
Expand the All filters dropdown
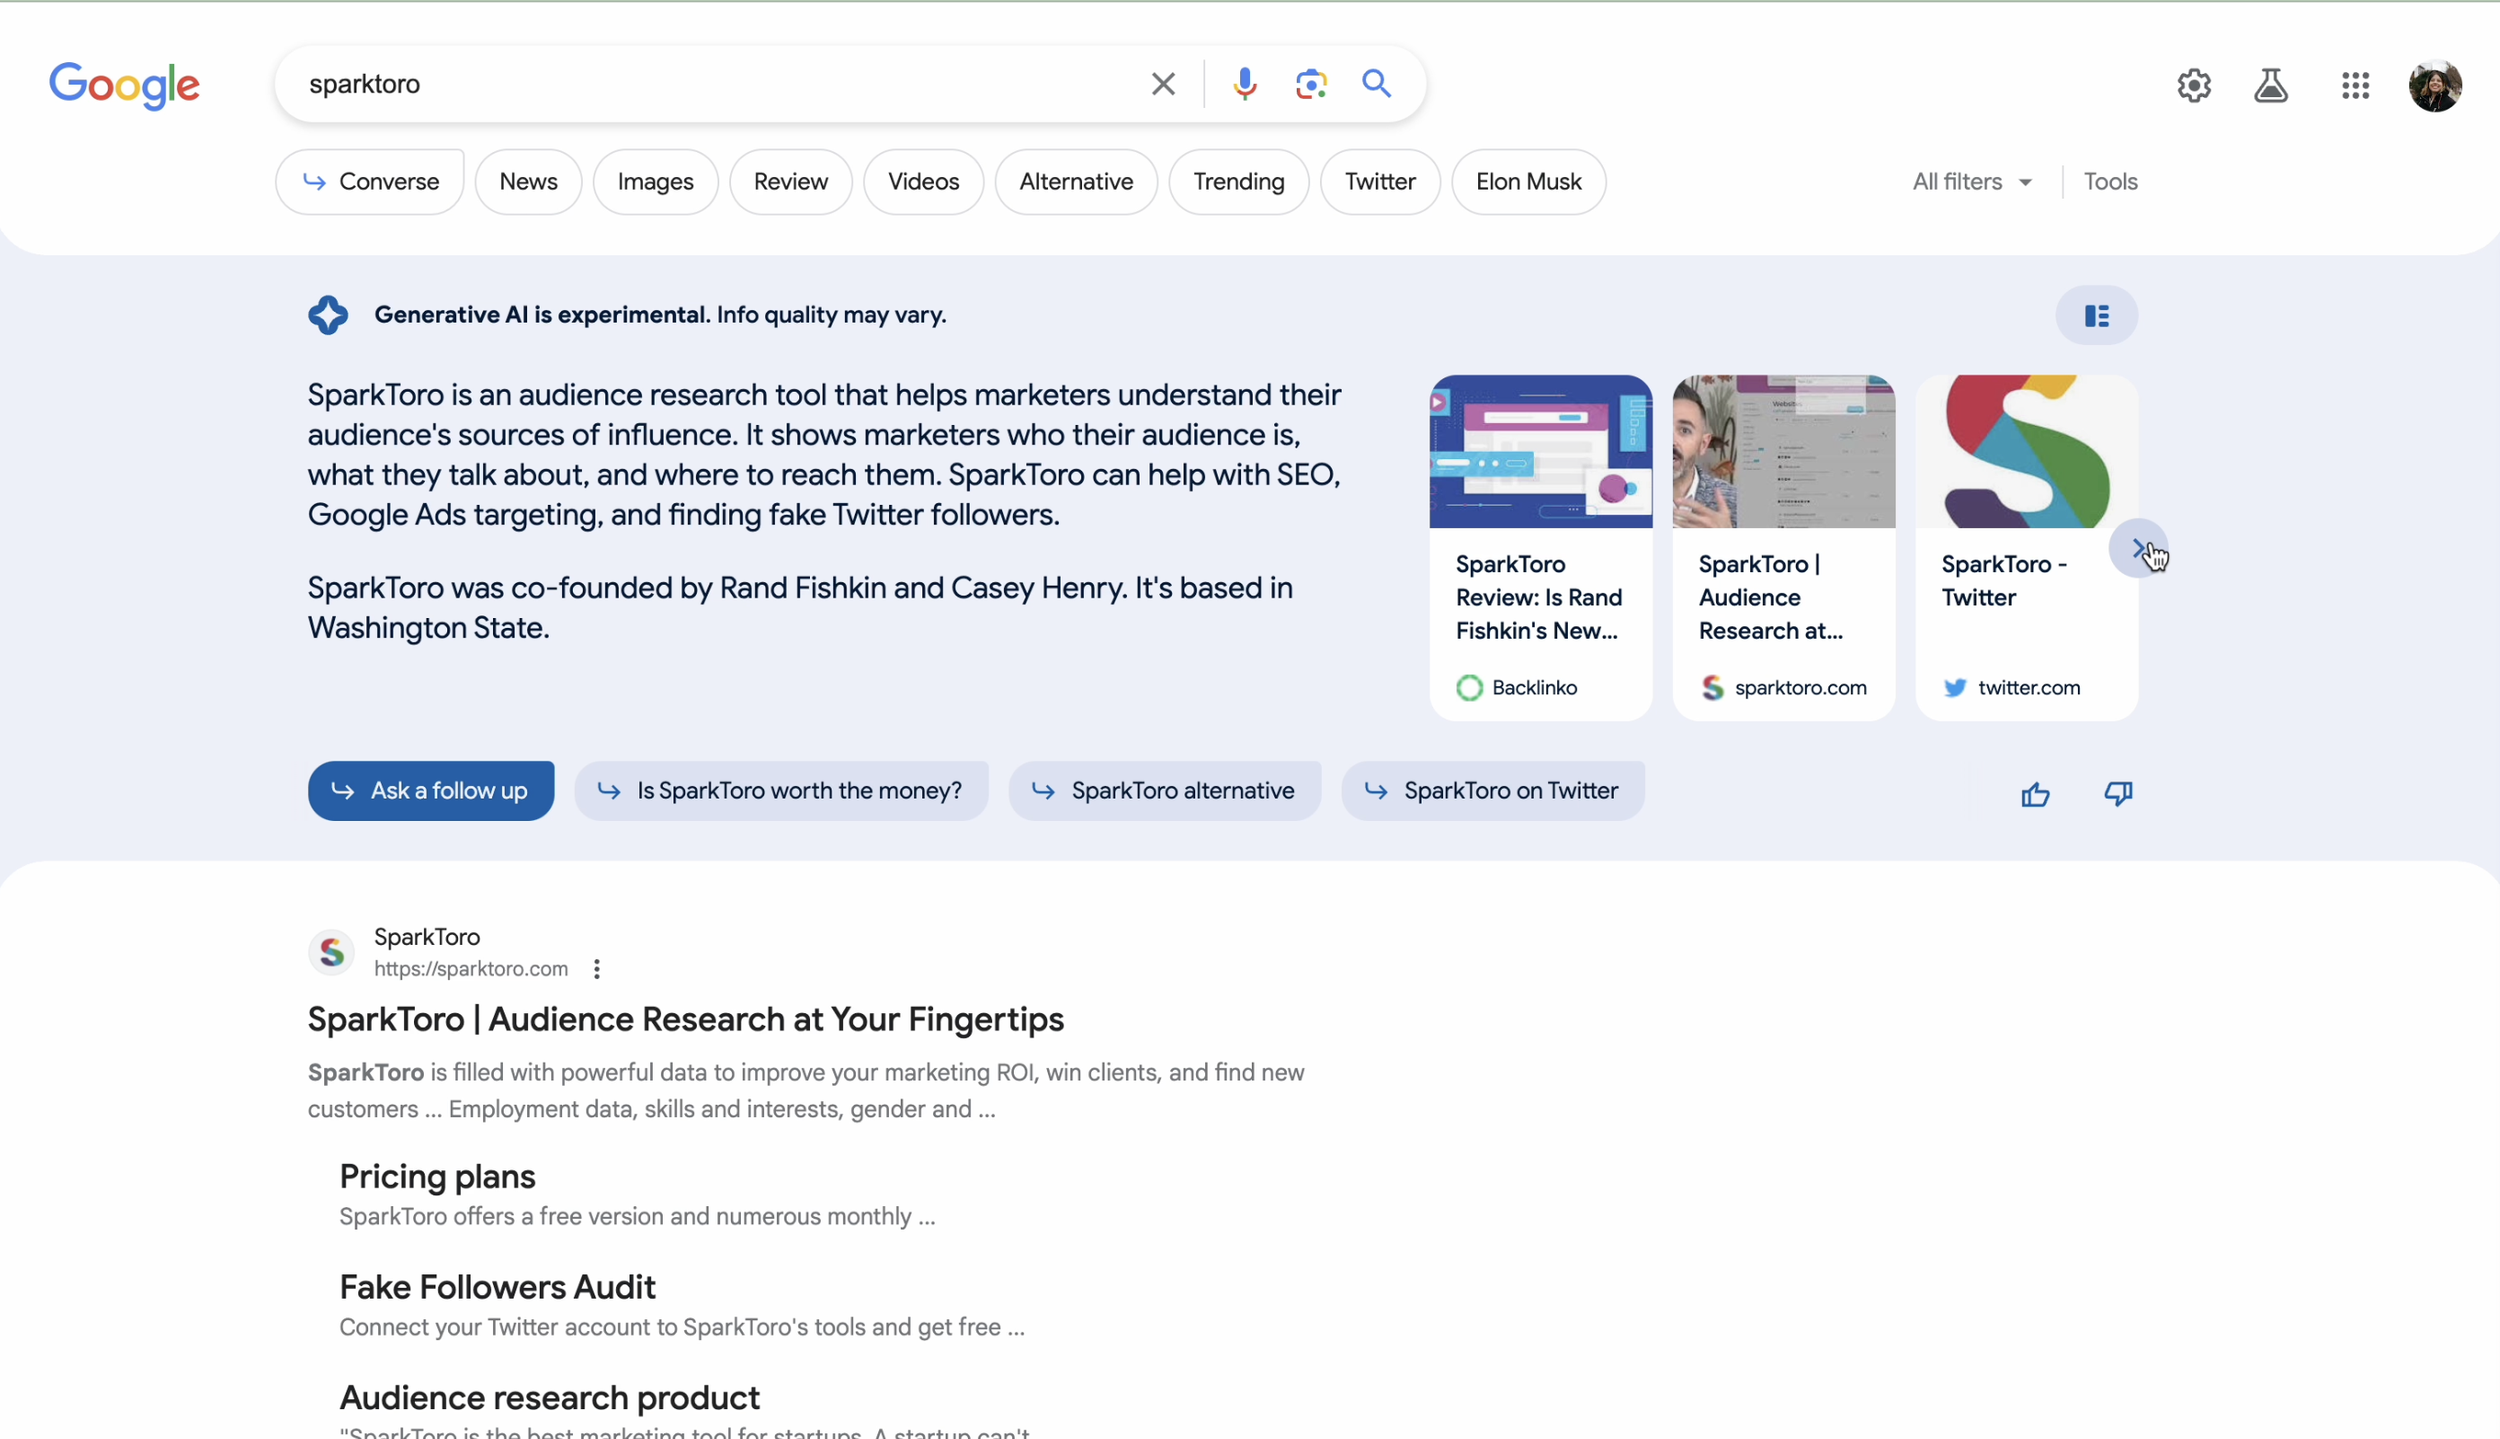[1971, 180]
